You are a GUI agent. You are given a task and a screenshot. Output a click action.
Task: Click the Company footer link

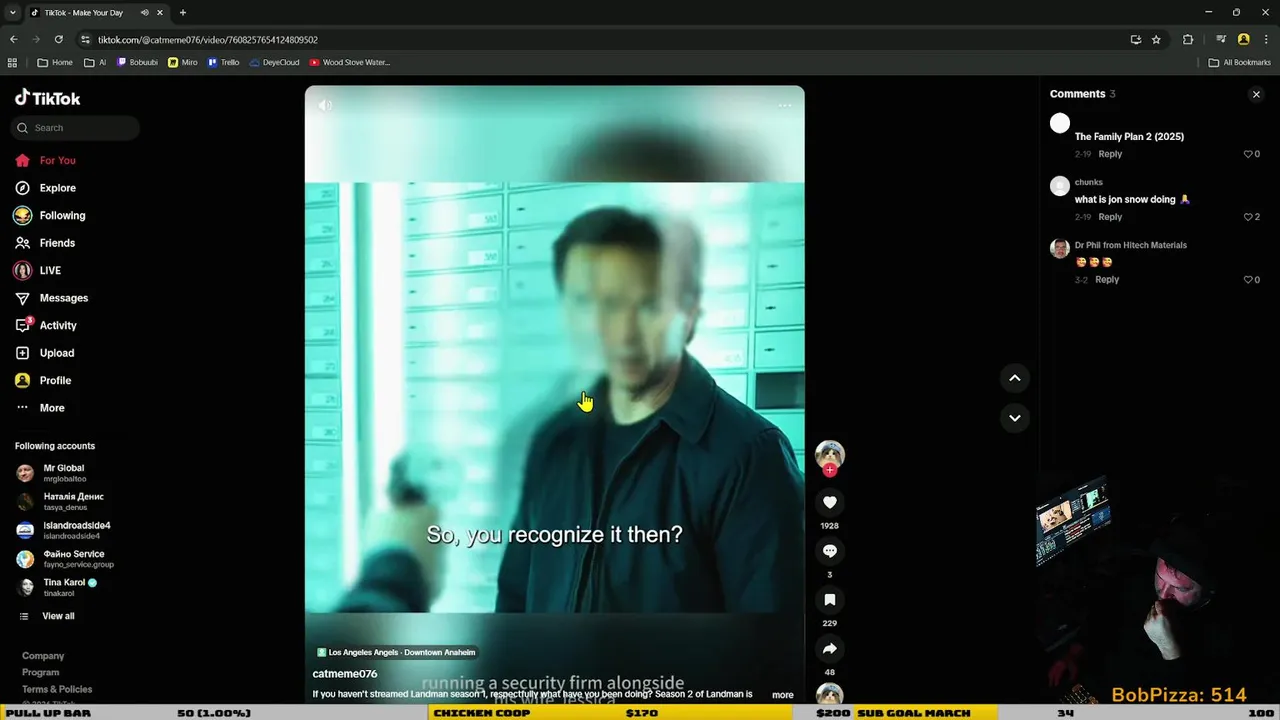[x=43, y=656]
